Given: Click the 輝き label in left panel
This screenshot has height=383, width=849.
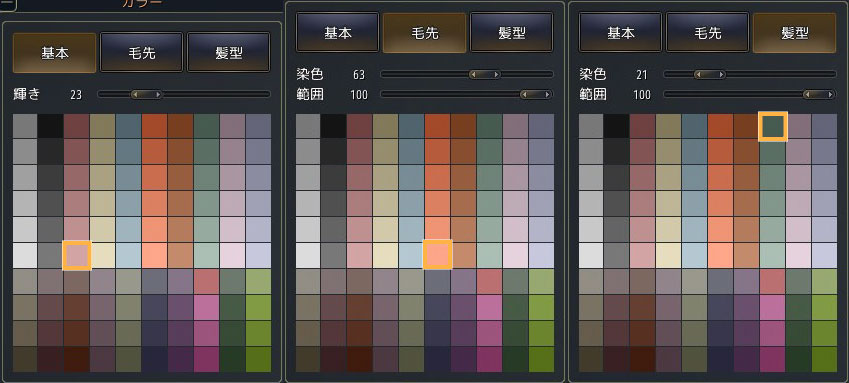Looking at the screenshot, I should click(27, 94).
